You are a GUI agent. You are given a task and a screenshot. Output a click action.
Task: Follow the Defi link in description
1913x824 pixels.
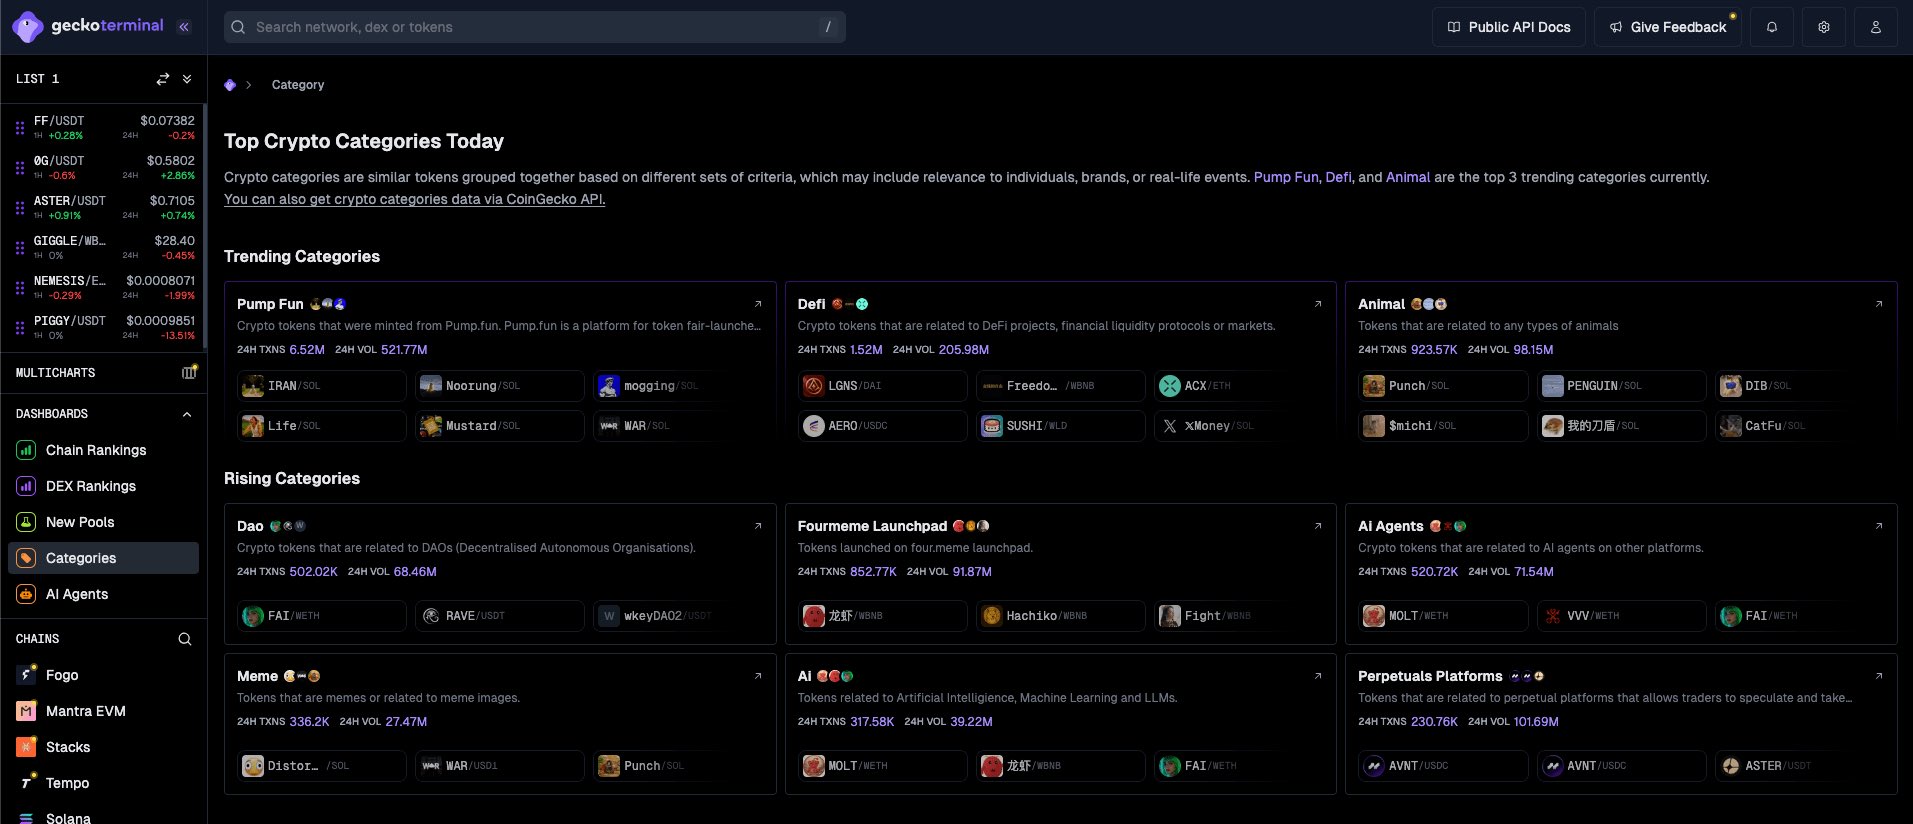(1338, 177)
